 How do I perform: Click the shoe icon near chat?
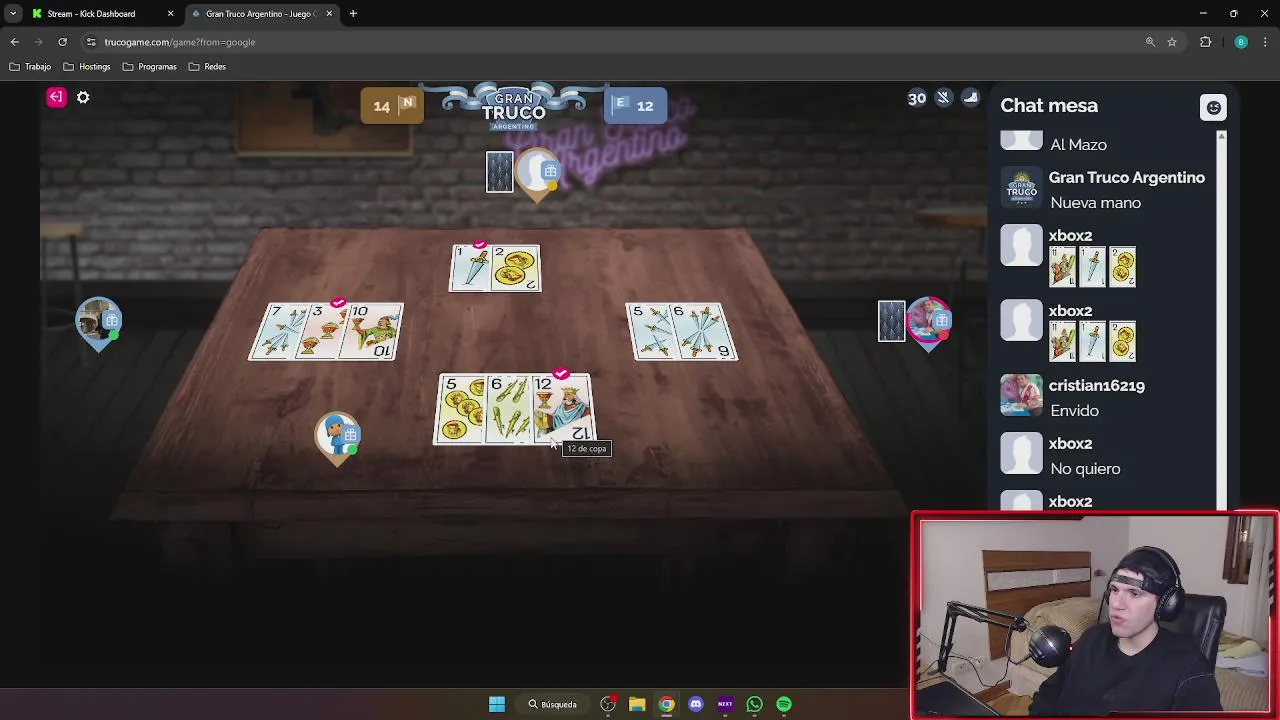[x=970, y=97]
